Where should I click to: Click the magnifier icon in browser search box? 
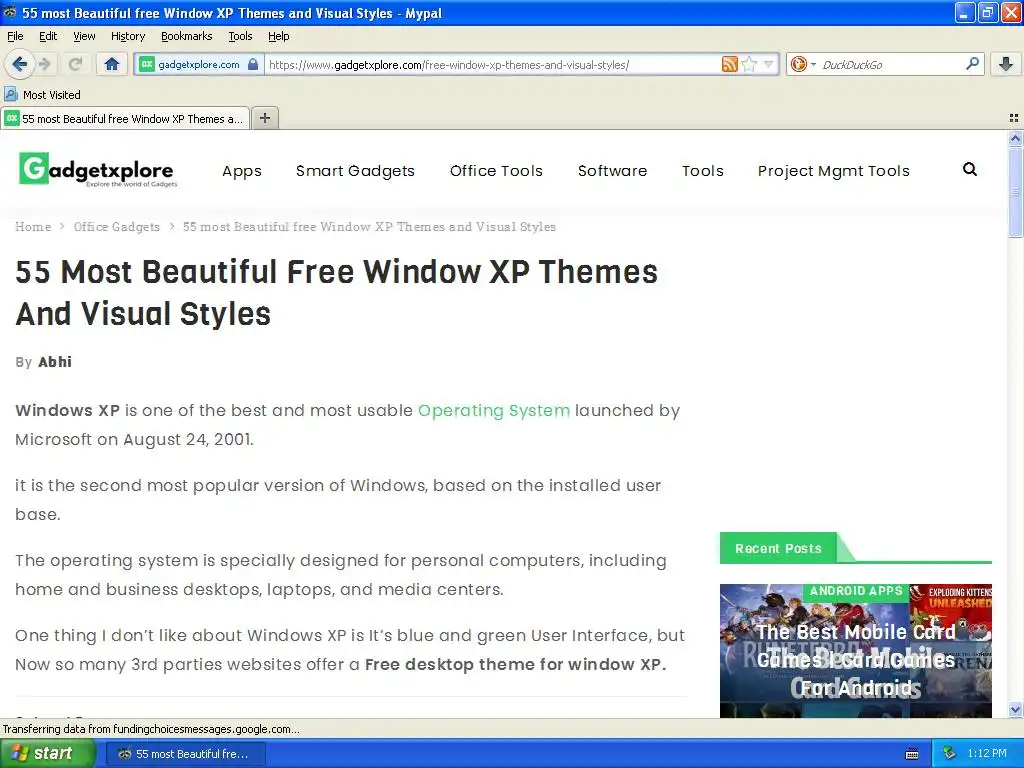pos(972,64)
